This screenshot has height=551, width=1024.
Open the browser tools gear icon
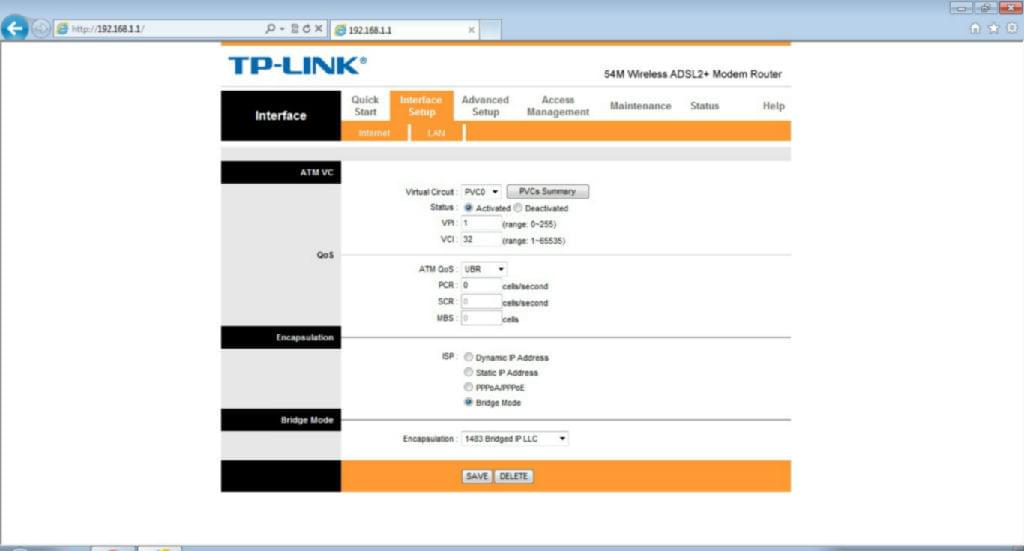[1011, 29]
